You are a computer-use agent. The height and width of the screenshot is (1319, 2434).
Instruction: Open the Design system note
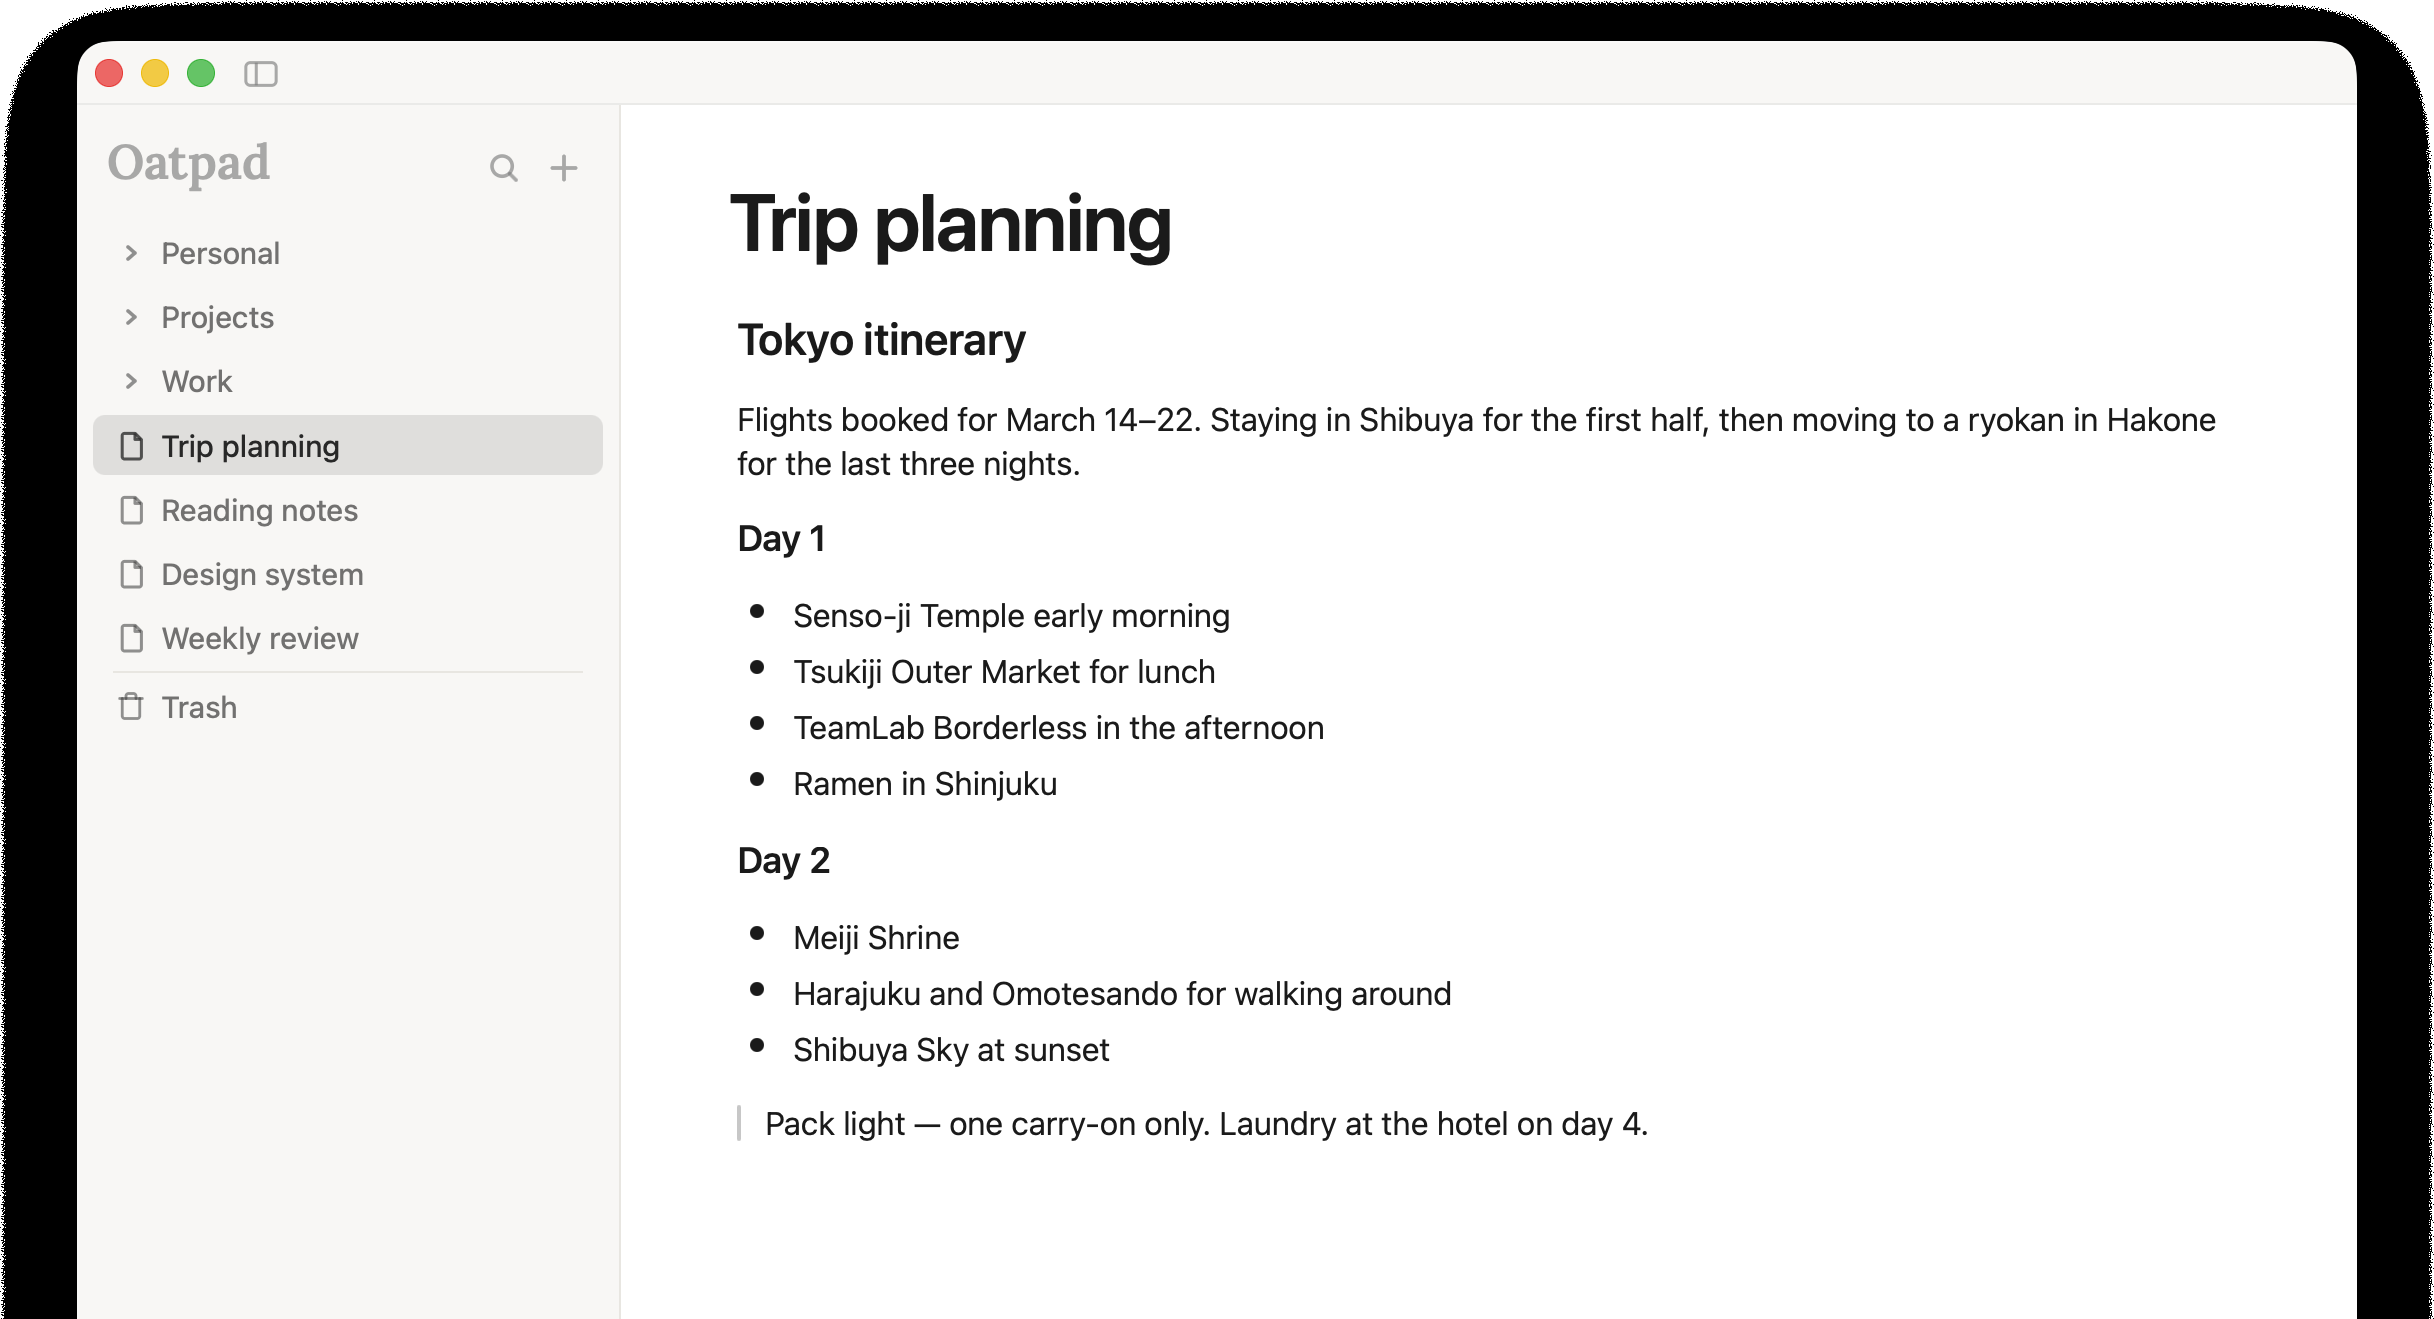261,574
